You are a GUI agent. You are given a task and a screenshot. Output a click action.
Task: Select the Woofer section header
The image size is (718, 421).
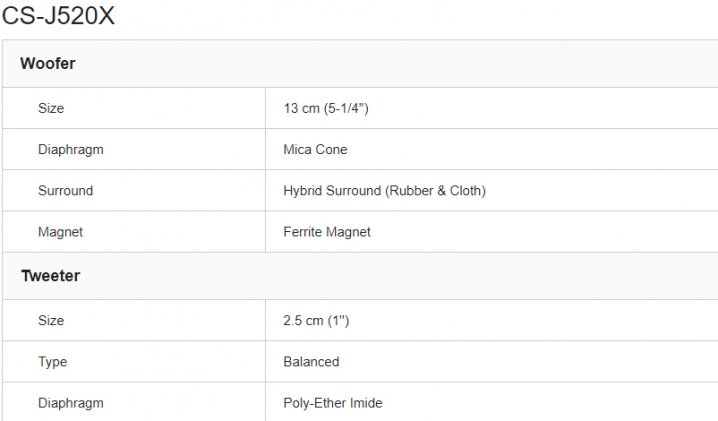coord(360,64)
